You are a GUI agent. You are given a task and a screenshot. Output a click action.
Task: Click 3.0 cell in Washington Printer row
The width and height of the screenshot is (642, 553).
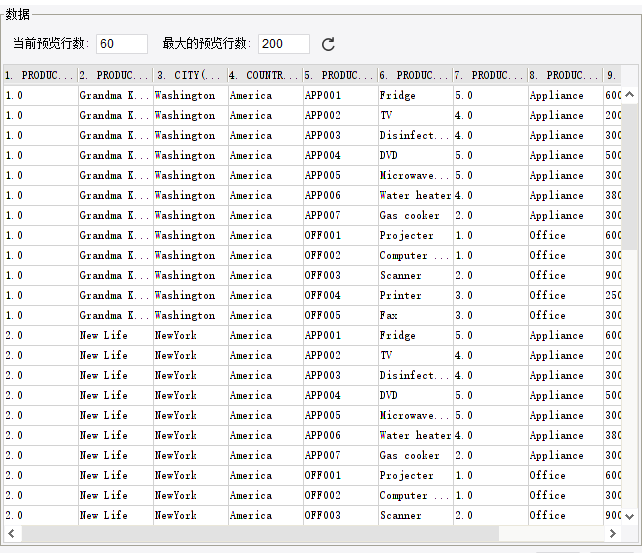(x=490, y=296)
